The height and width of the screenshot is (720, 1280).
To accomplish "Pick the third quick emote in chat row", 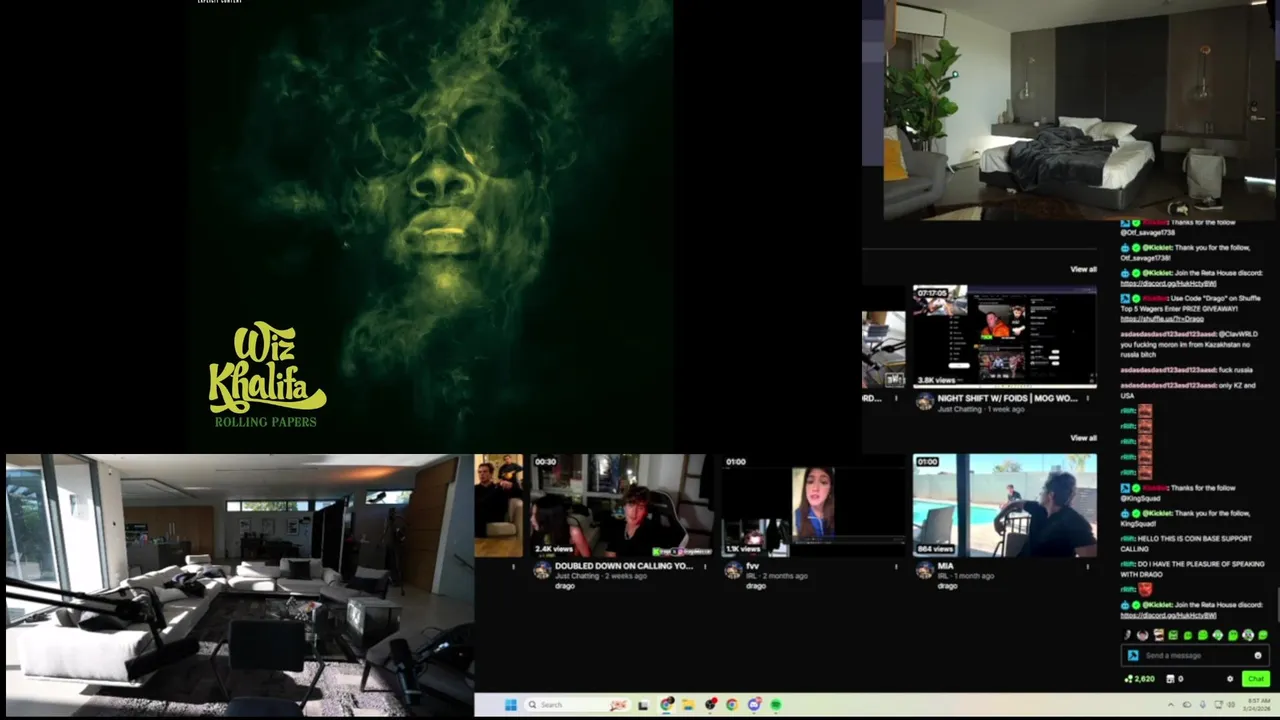I will [1159, 635].
